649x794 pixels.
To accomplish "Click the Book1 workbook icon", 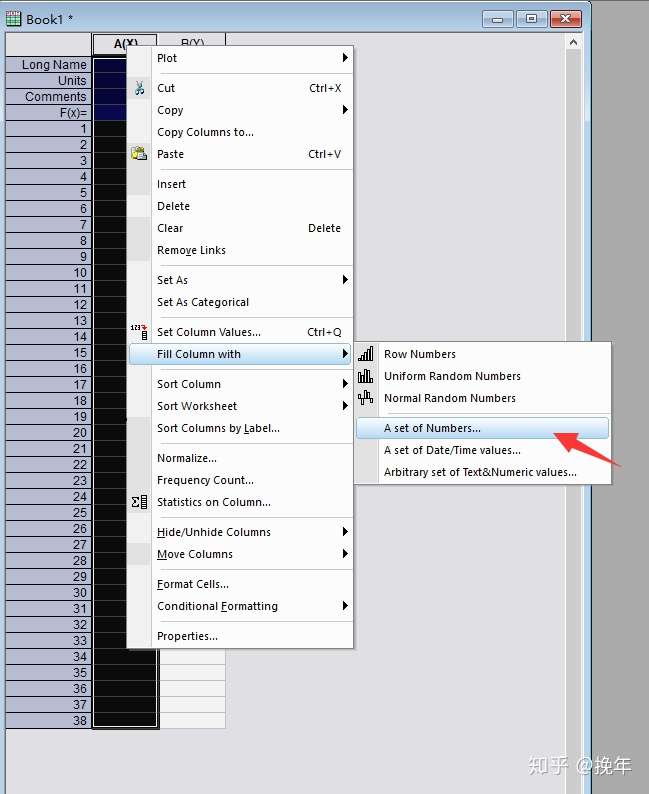I will point(13,19).
